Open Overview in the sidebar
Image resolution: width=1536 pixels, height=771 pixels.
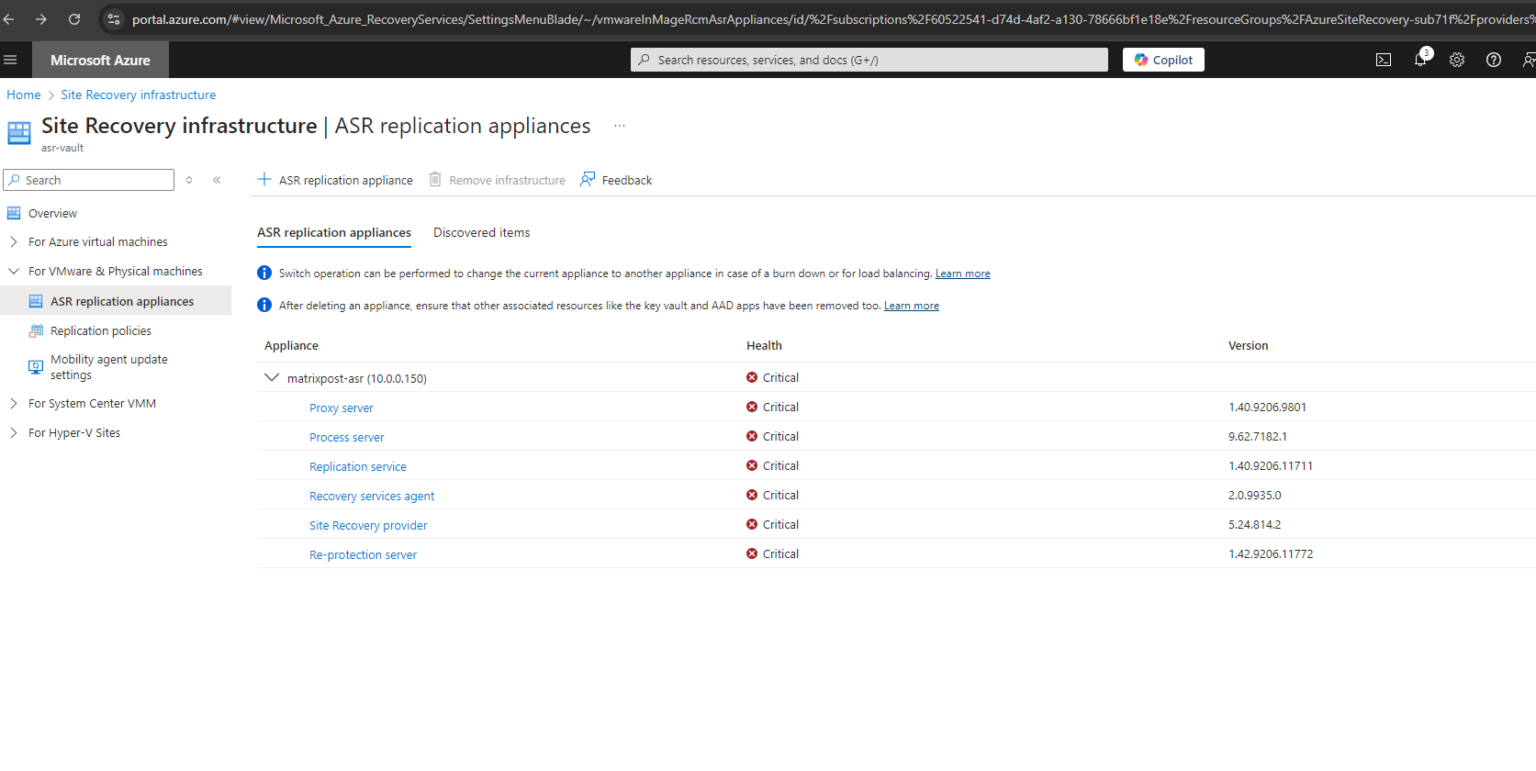pos(52,213)
